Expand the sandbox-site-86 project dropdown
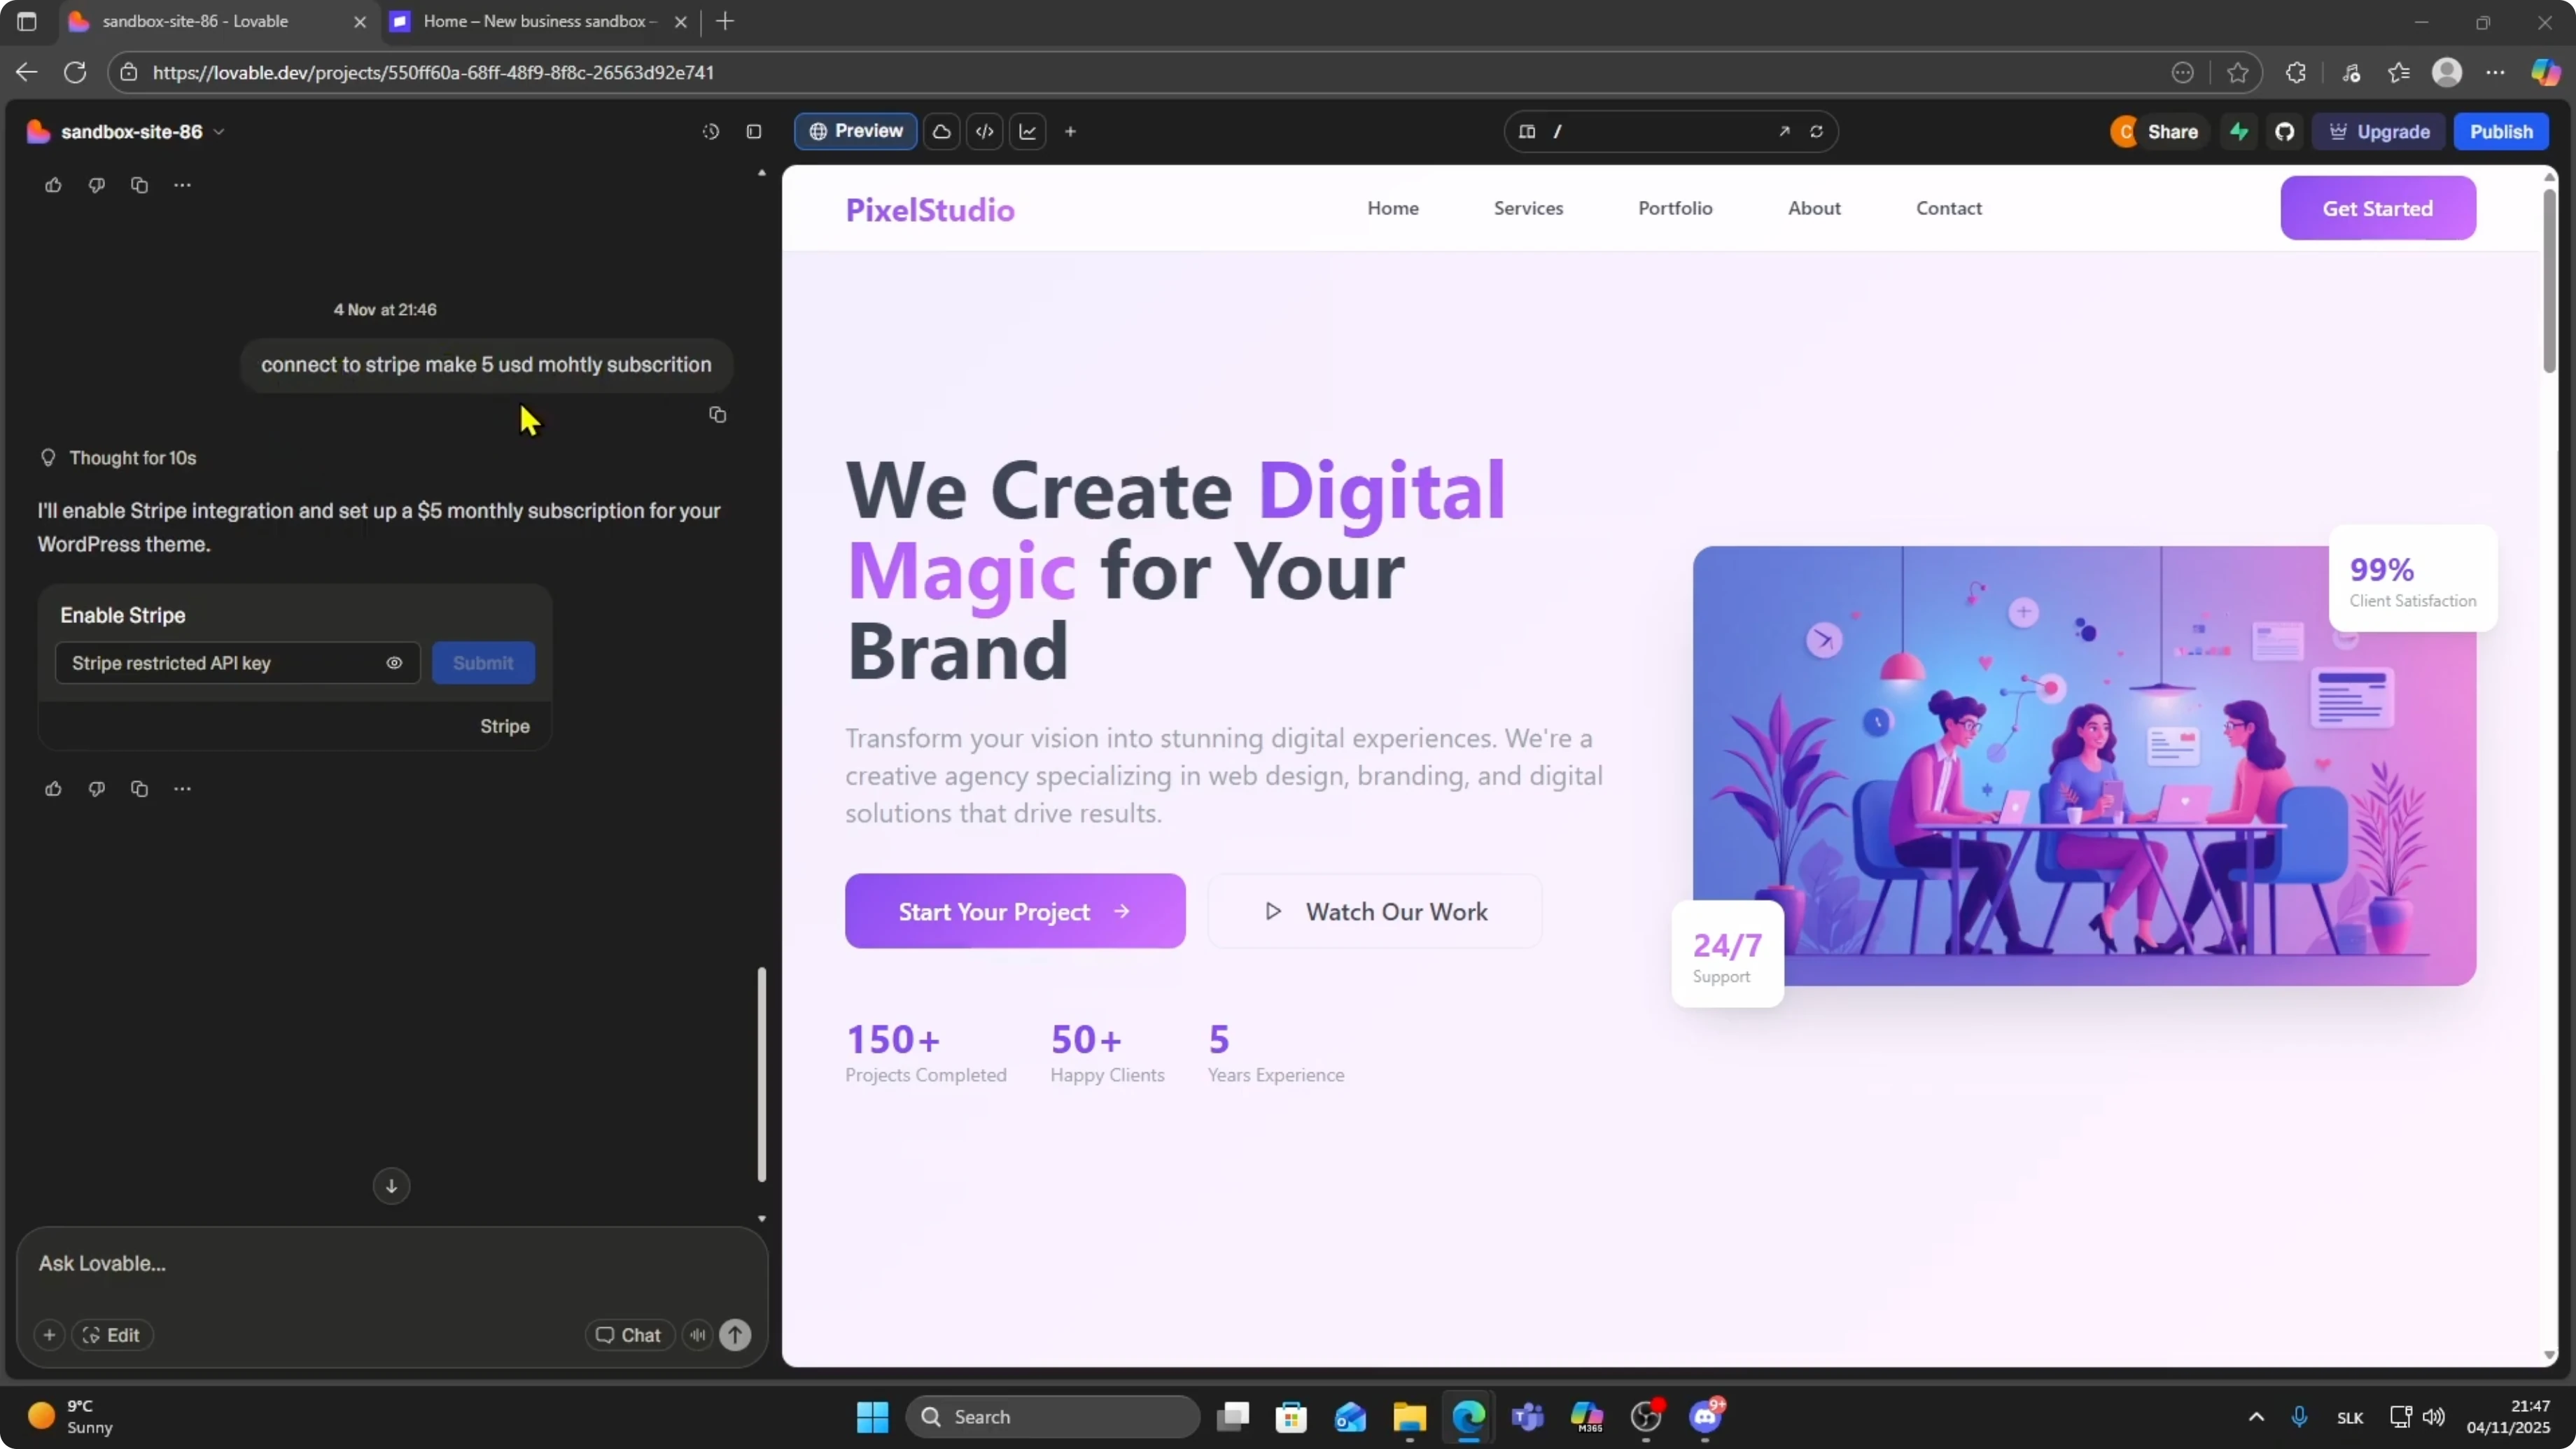 click(219, 132)
